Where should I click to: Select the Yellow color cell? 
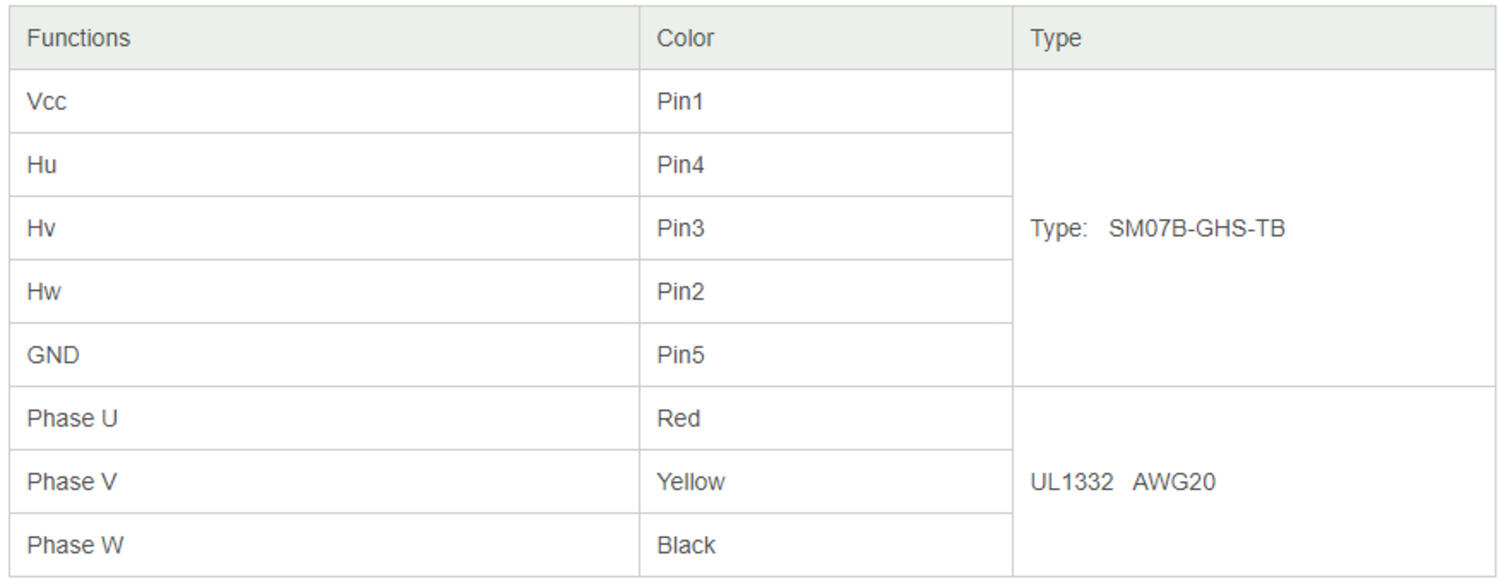690,482
